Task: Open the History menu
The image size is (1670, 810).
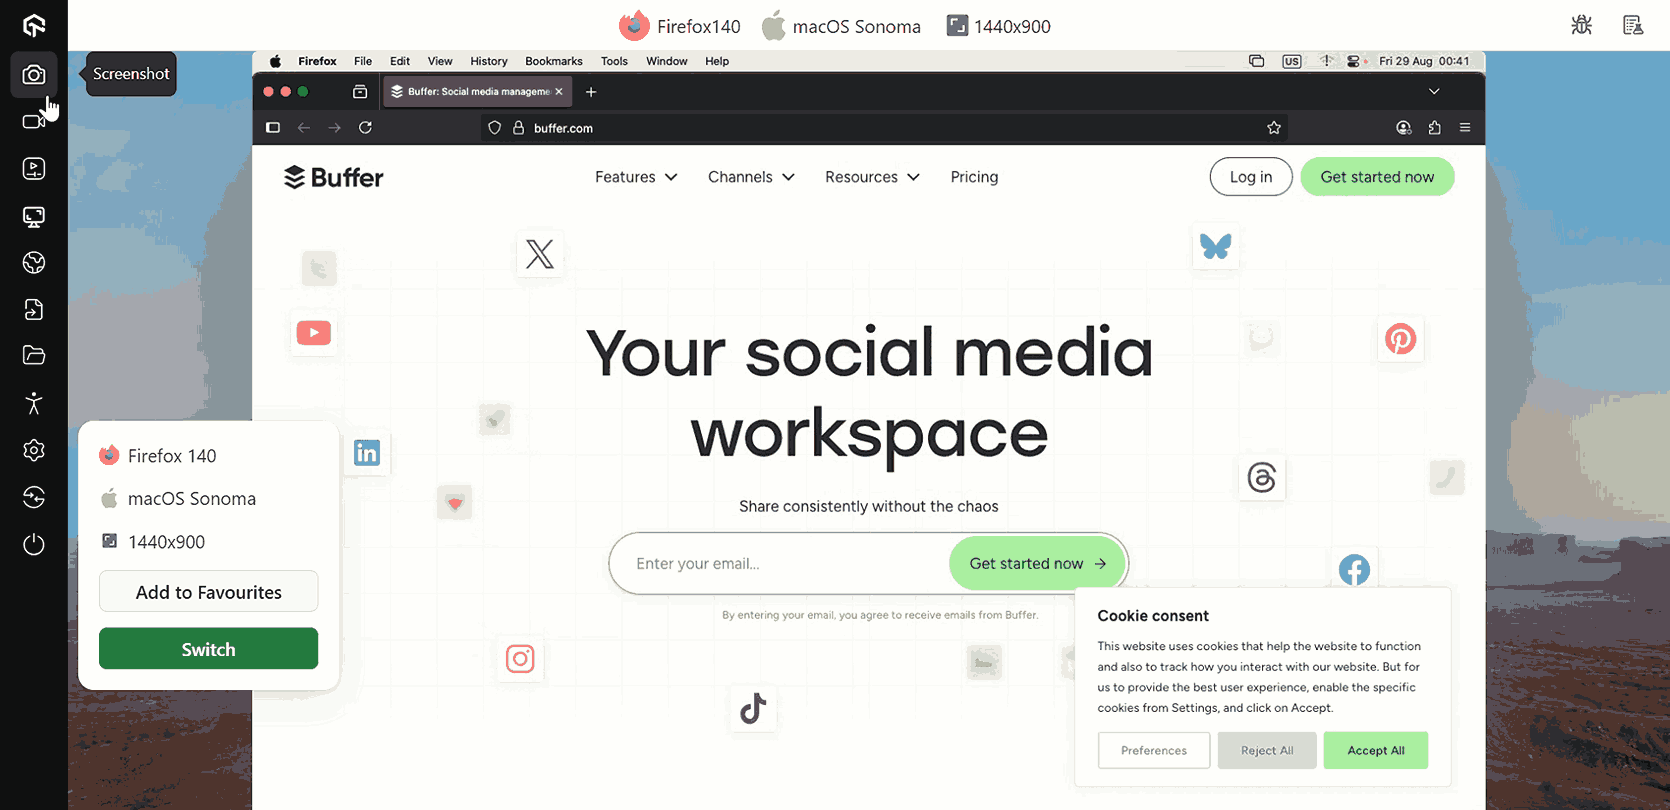Action: tap(489, 61)
